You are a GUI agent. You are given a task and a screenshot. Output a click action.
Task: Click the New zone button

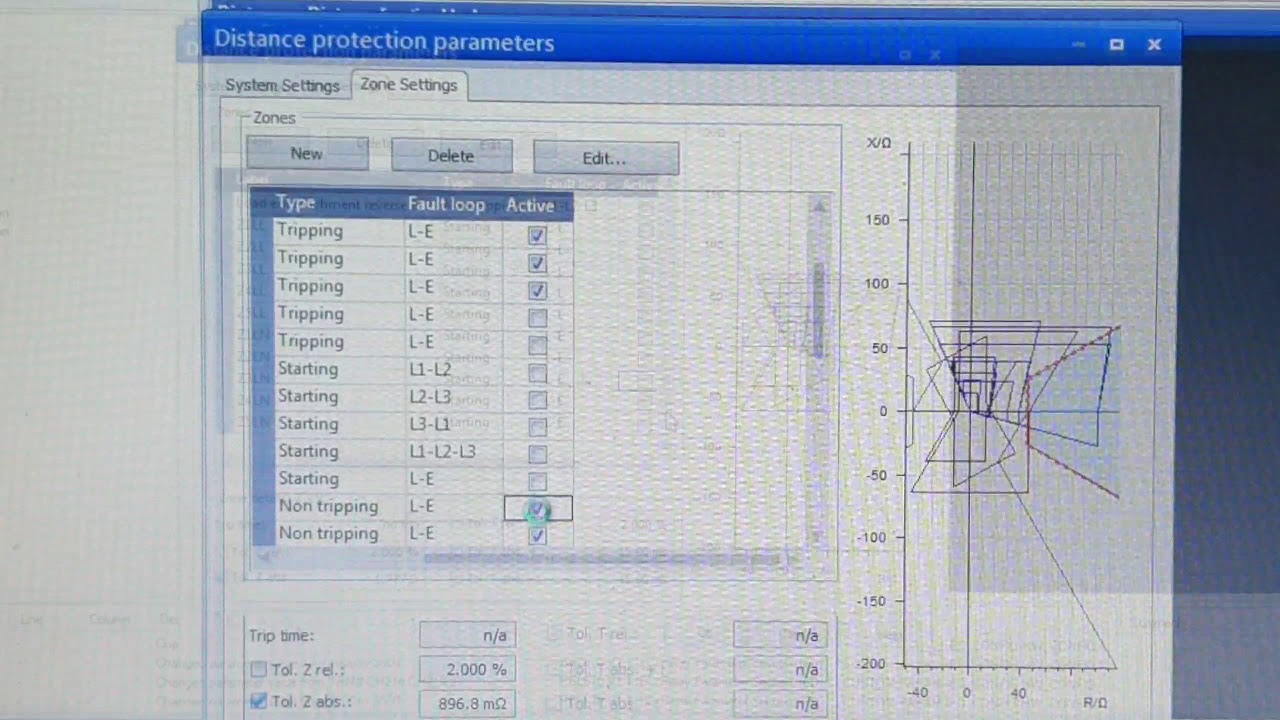(307, 154)
